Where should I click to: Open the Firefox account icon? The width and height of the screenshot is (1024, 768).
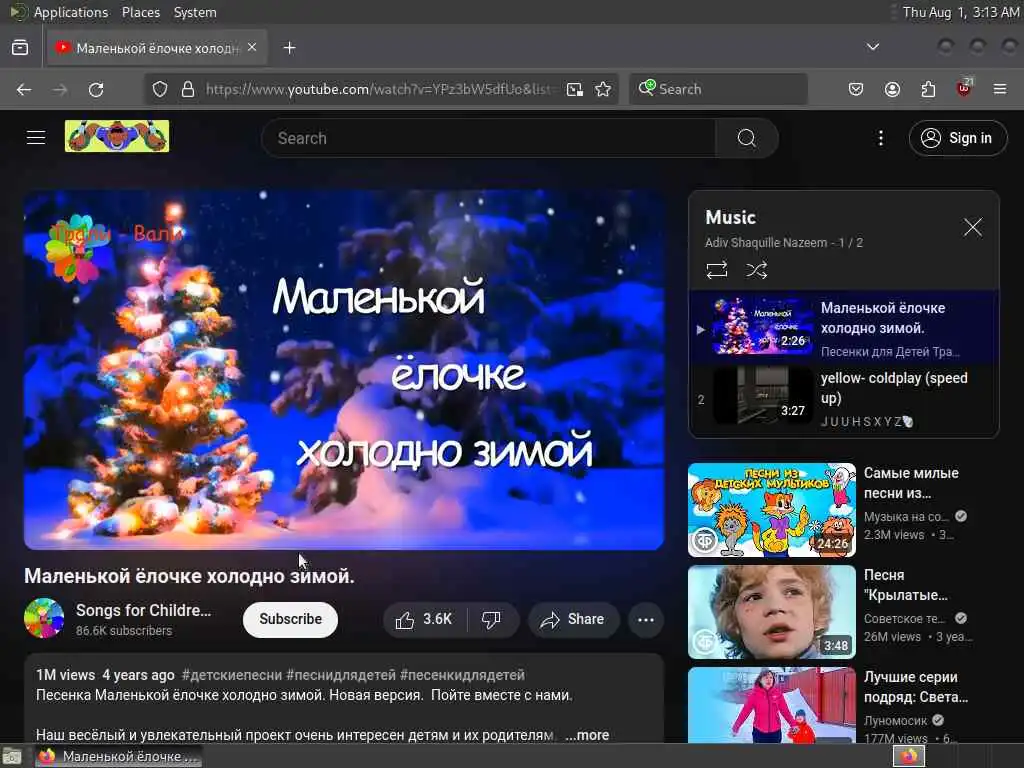[x=892, y=89]
